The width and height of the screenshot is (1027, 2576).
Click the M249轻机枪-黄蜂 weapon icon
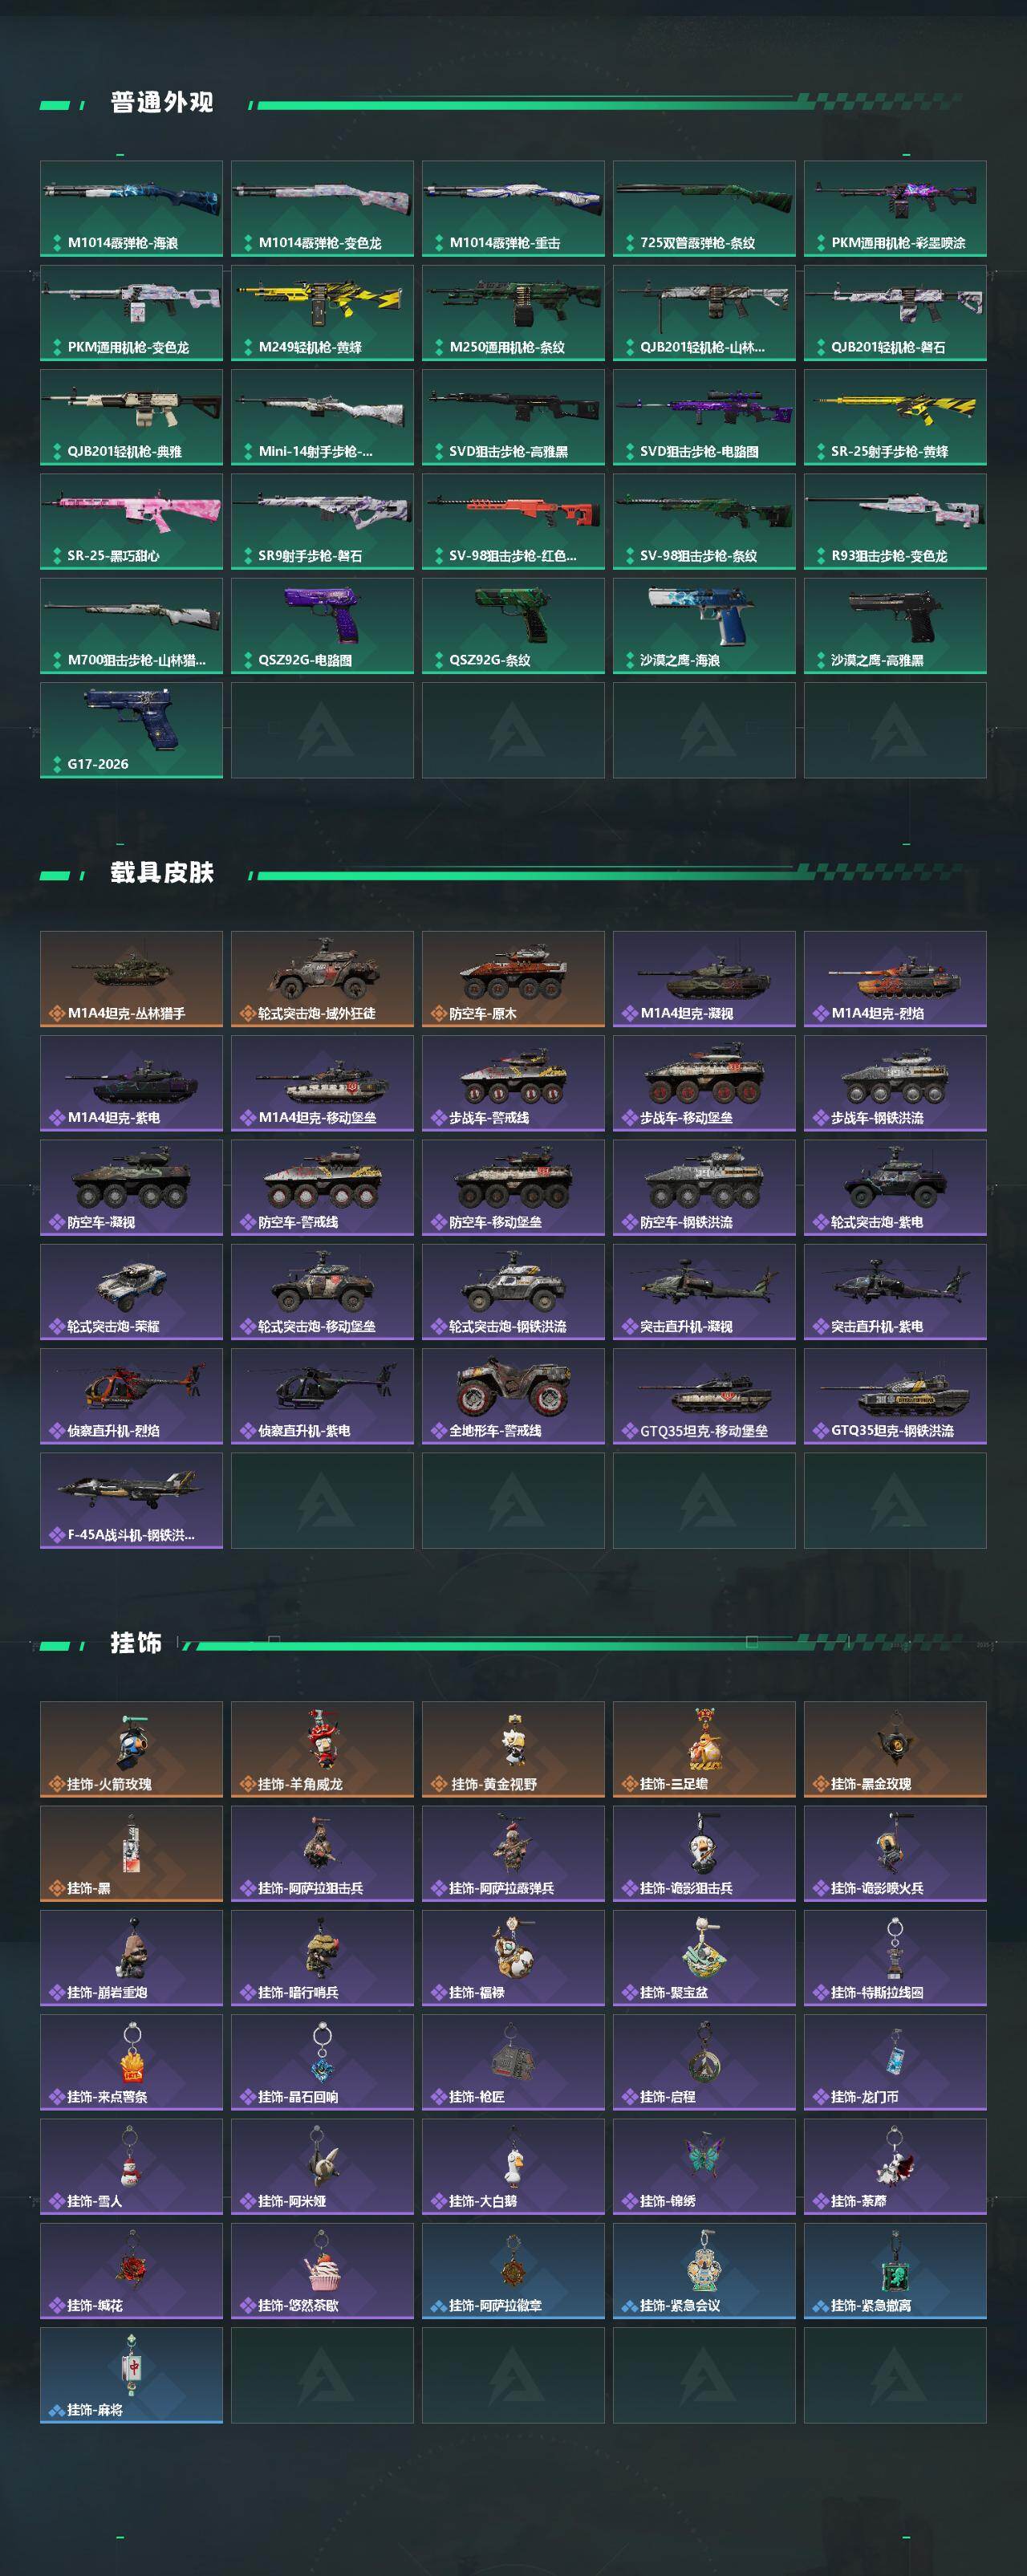pyautogui.click(x=322, y=313)
